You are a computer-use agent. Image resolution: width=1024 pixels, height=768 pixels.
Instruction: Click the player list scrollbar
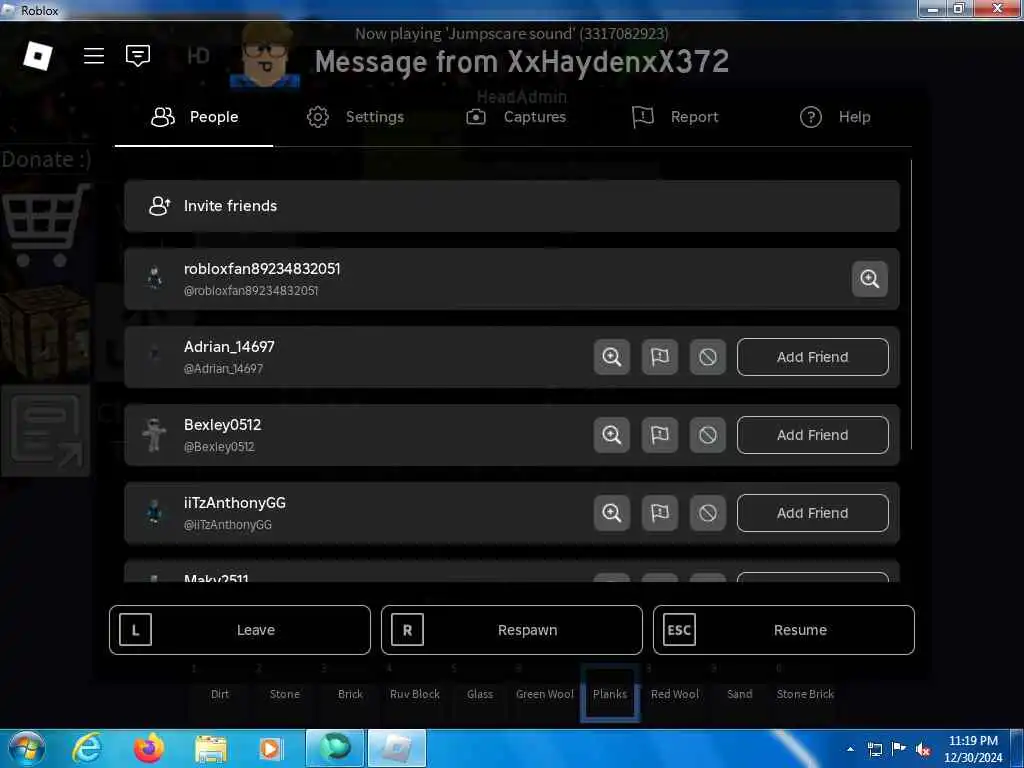click(x=910, y=304)
